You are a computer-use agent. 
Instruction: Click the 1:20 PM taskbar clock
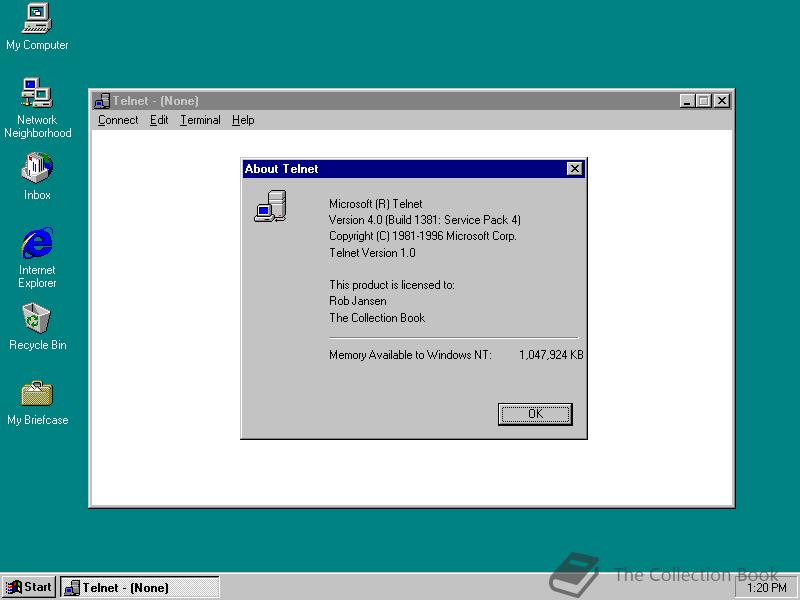[x=767, y=588]
